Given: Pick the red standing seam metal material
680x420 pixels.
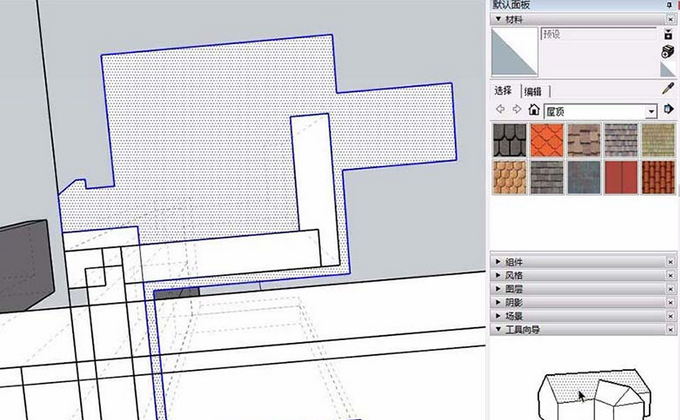Looking at the screenshot, I should click(621, 177).
